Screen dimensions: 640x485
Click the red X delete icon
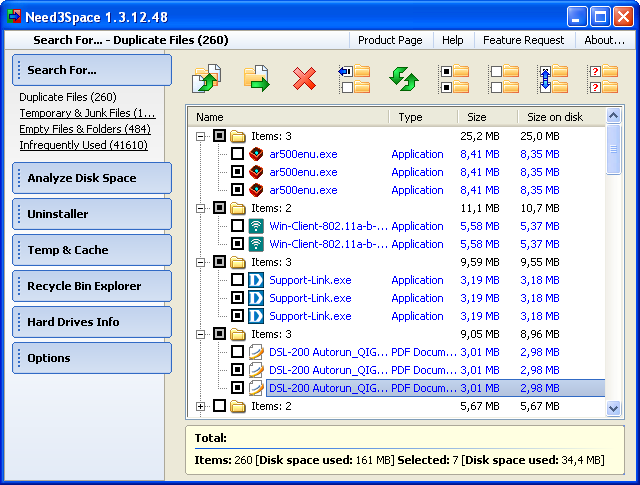pos(304,78)
